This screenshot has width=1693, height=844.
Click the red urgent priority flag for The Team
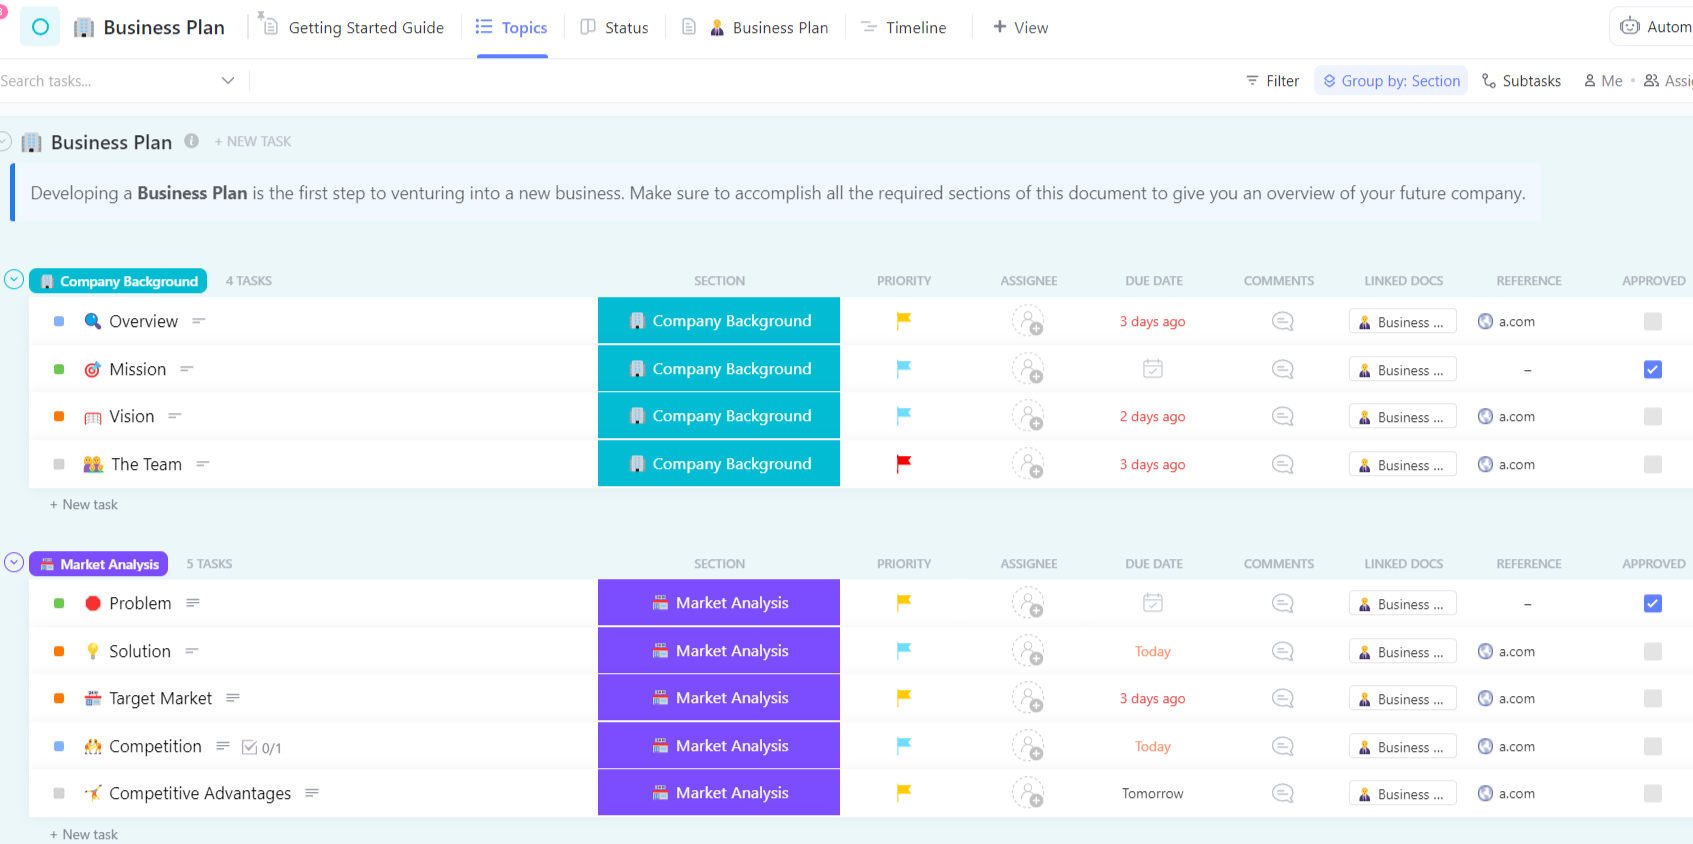(904, 463)
